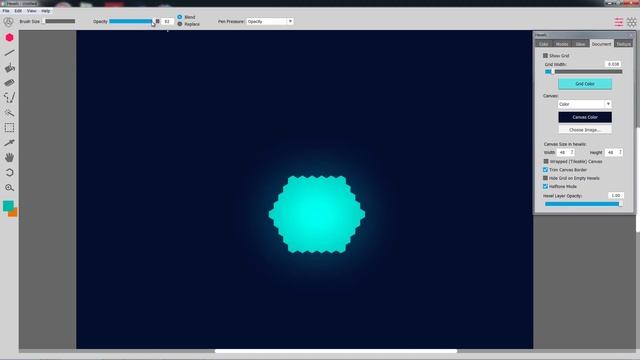Open the View menu
The image size is (640, 360).
(31, 11)
